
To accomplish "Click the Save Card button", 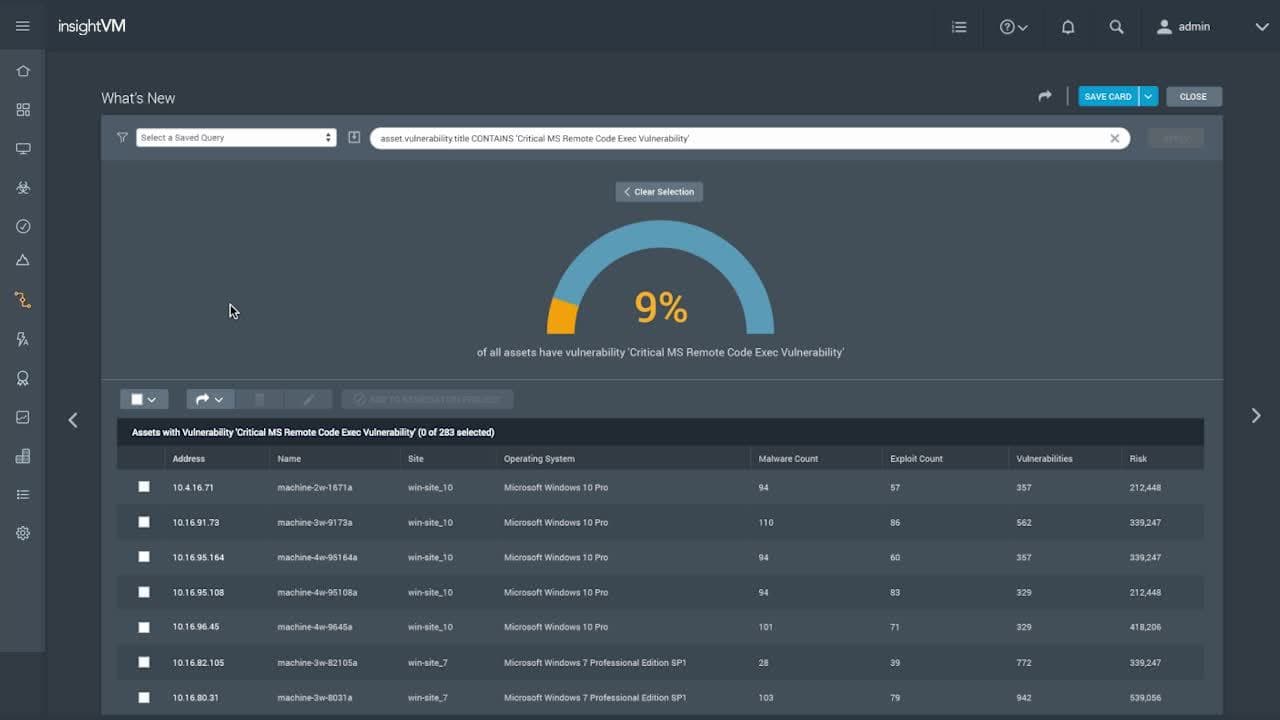I will pos(1108,97).
